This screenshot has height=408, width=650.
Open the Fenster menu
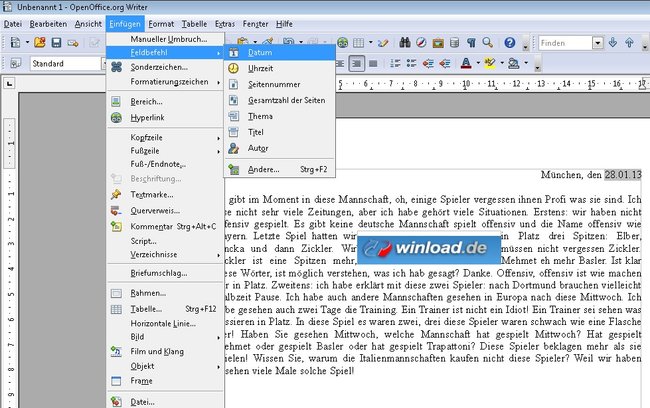tap(255, 24)
